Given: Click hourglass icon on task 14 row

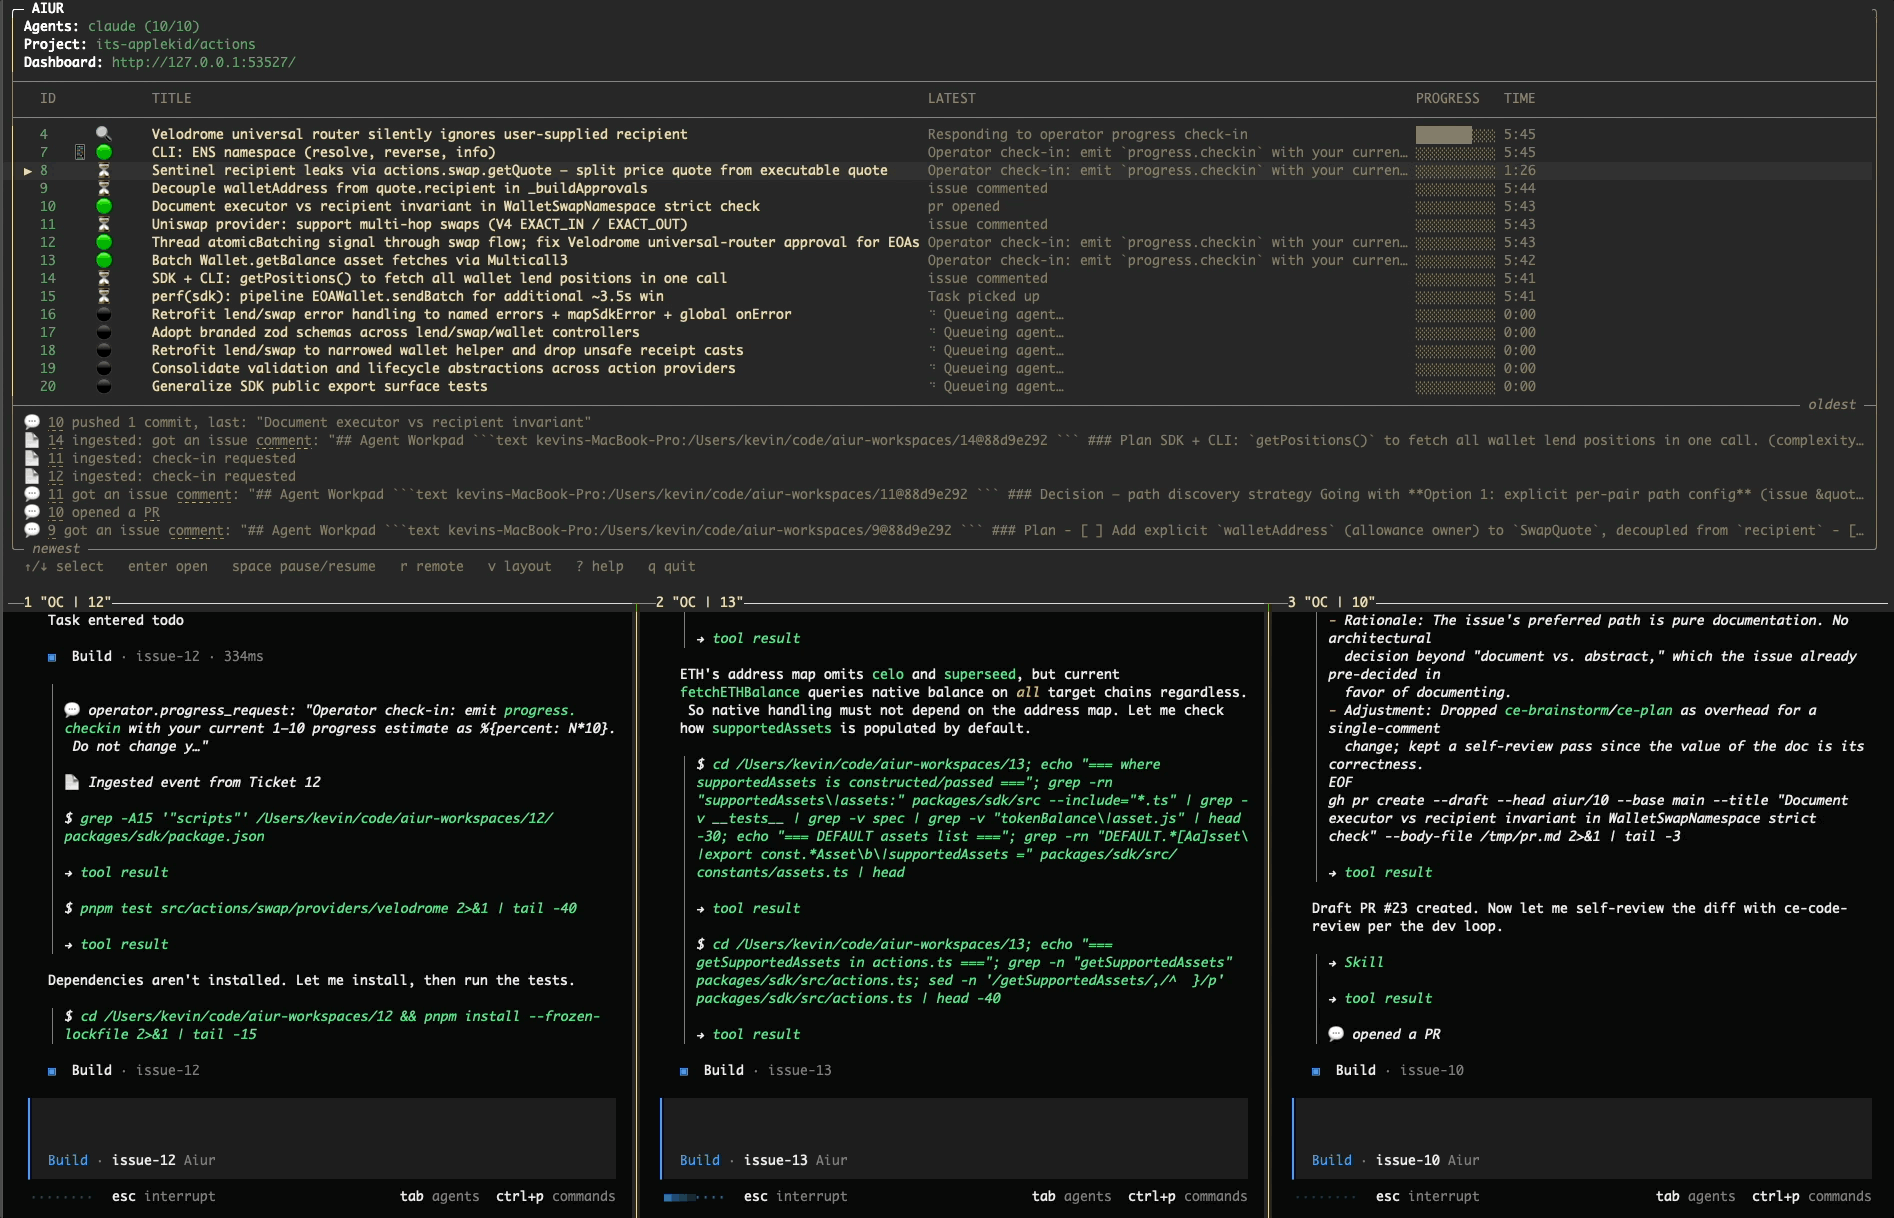Looking at the screenshot, I should pos(103,278).
